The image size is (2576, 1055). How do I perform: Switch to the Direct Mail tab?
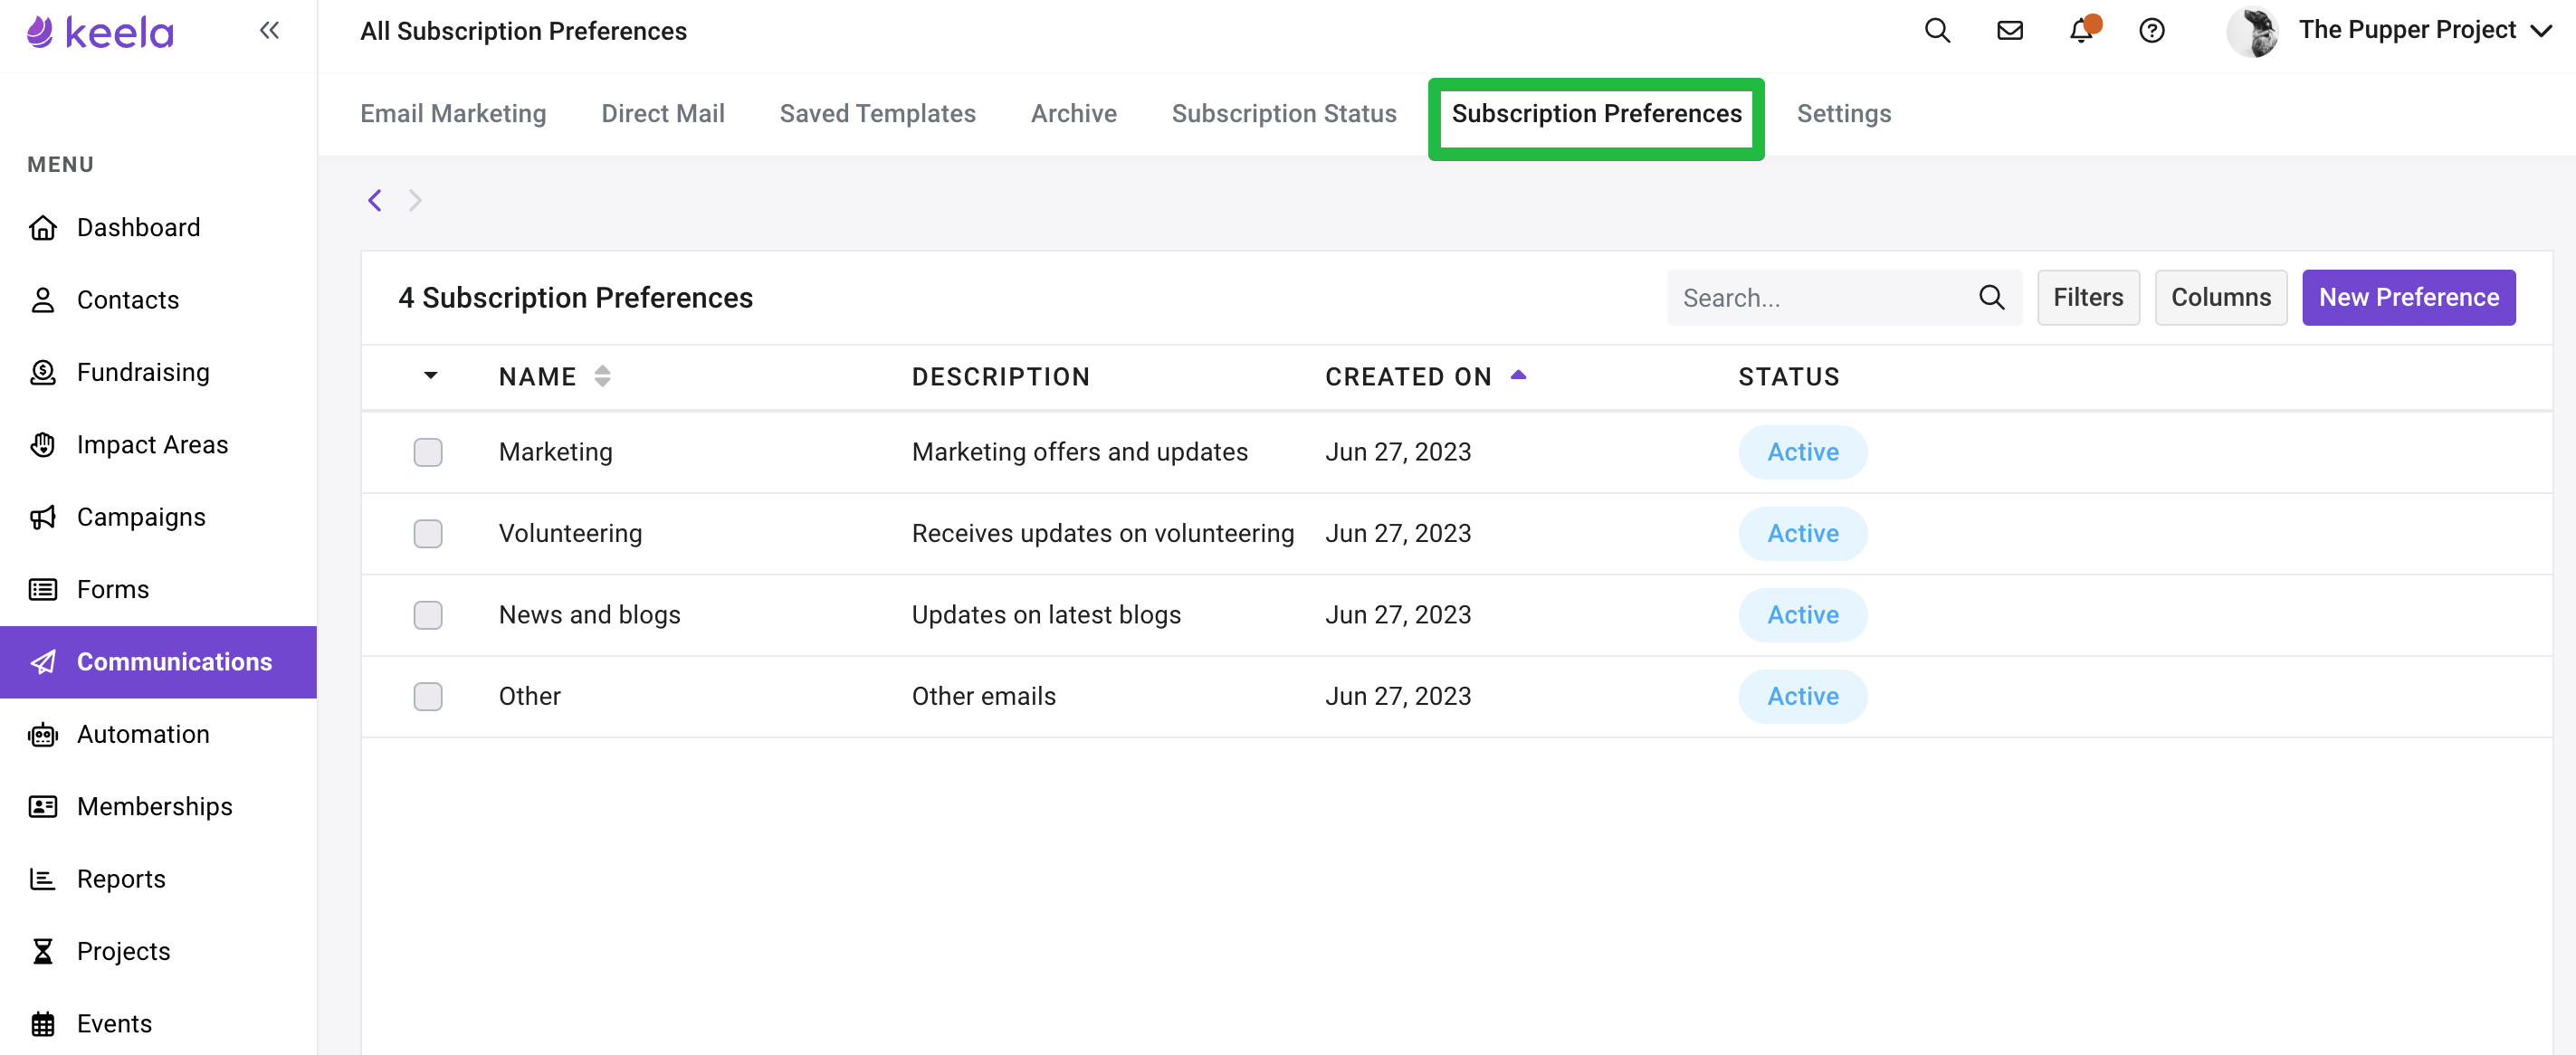662,114
